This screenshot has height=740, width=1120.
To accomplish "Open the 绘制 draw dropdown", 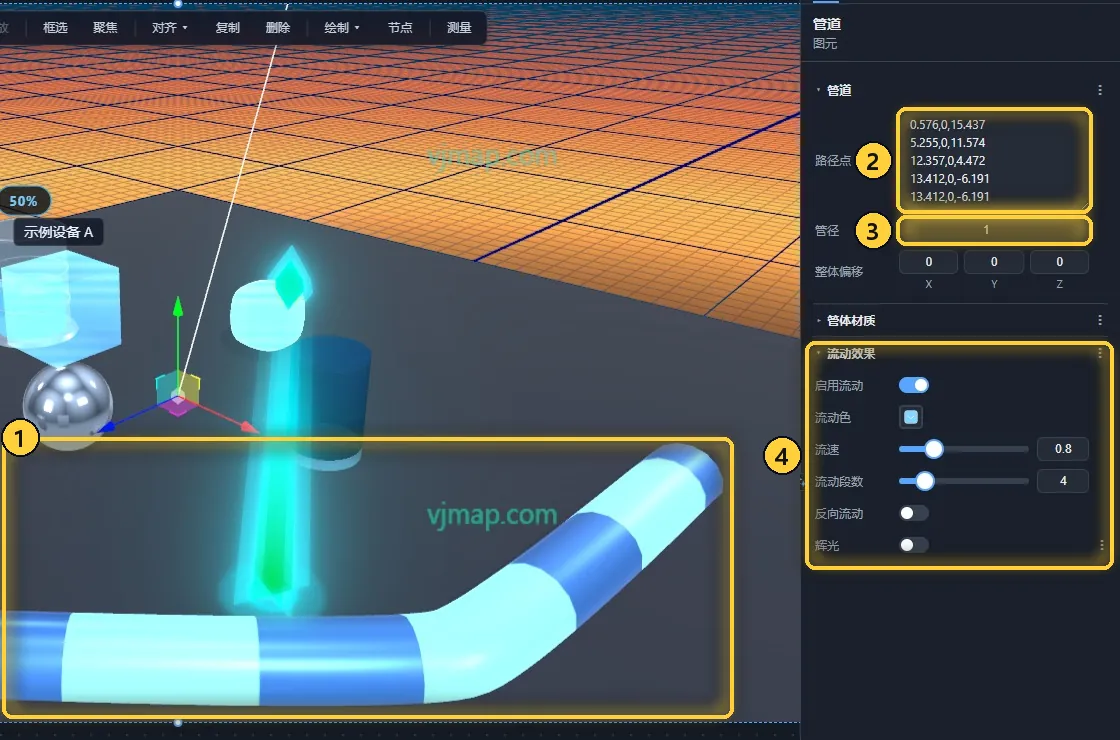I will coord(341,28).
